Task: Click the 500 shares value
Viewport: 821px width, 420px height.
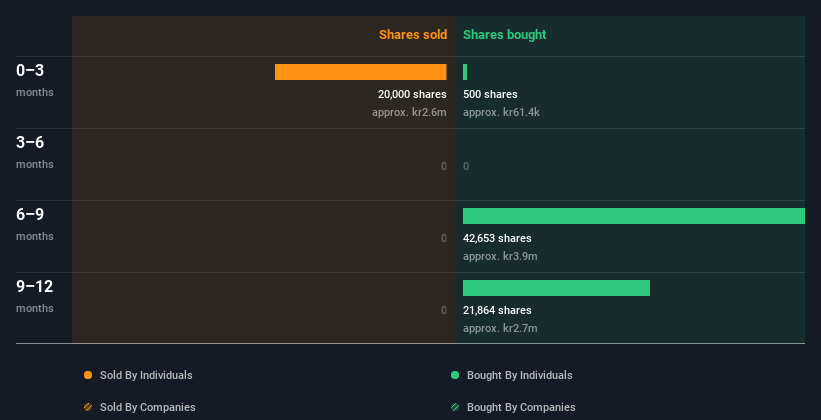Action: pos(490,94)
